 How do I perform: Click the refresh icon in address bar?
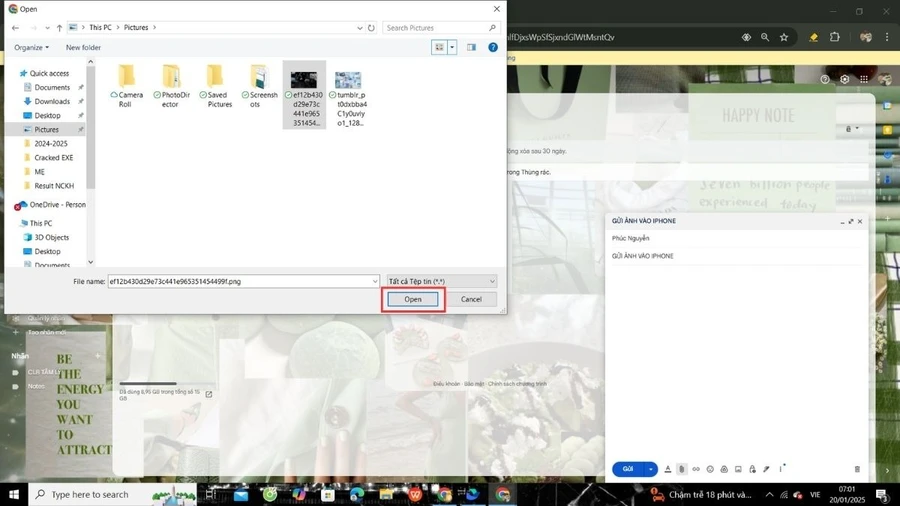coord(371,28)
